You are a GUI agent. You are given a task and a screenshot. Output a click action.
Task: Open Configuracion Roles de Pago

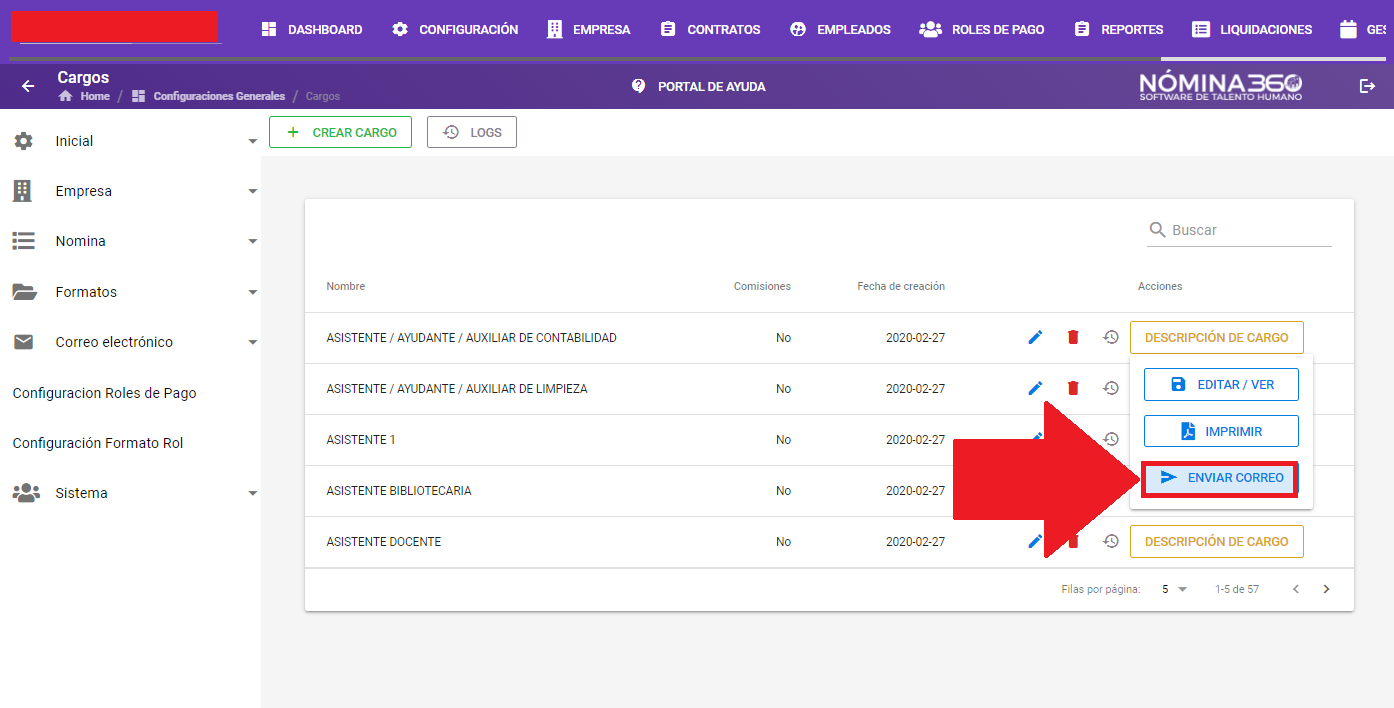pyautogui.click(x=105, y=393)
